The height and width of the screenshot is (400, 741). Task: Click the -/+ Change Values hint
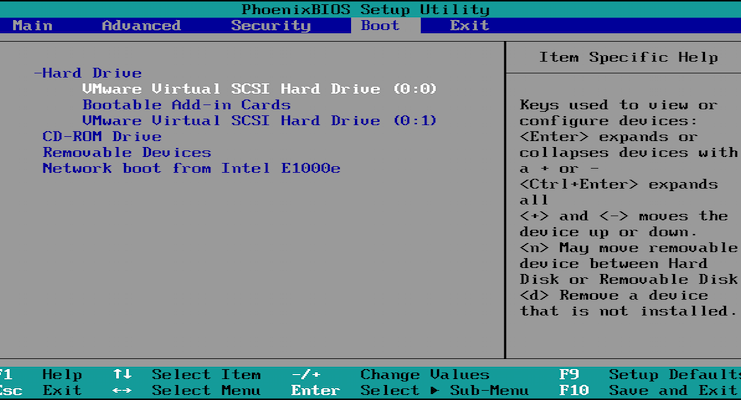[x=390, y=374]
